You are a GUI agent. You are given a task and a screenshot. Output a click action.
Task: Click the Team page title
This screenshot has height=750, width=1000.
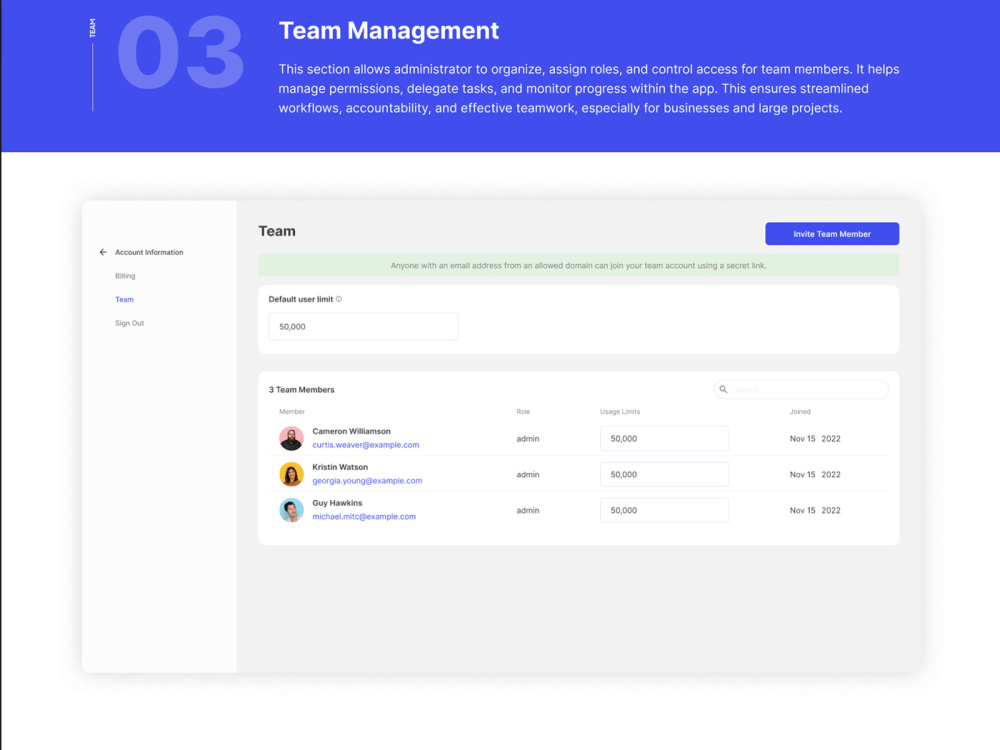pos(277,231)
